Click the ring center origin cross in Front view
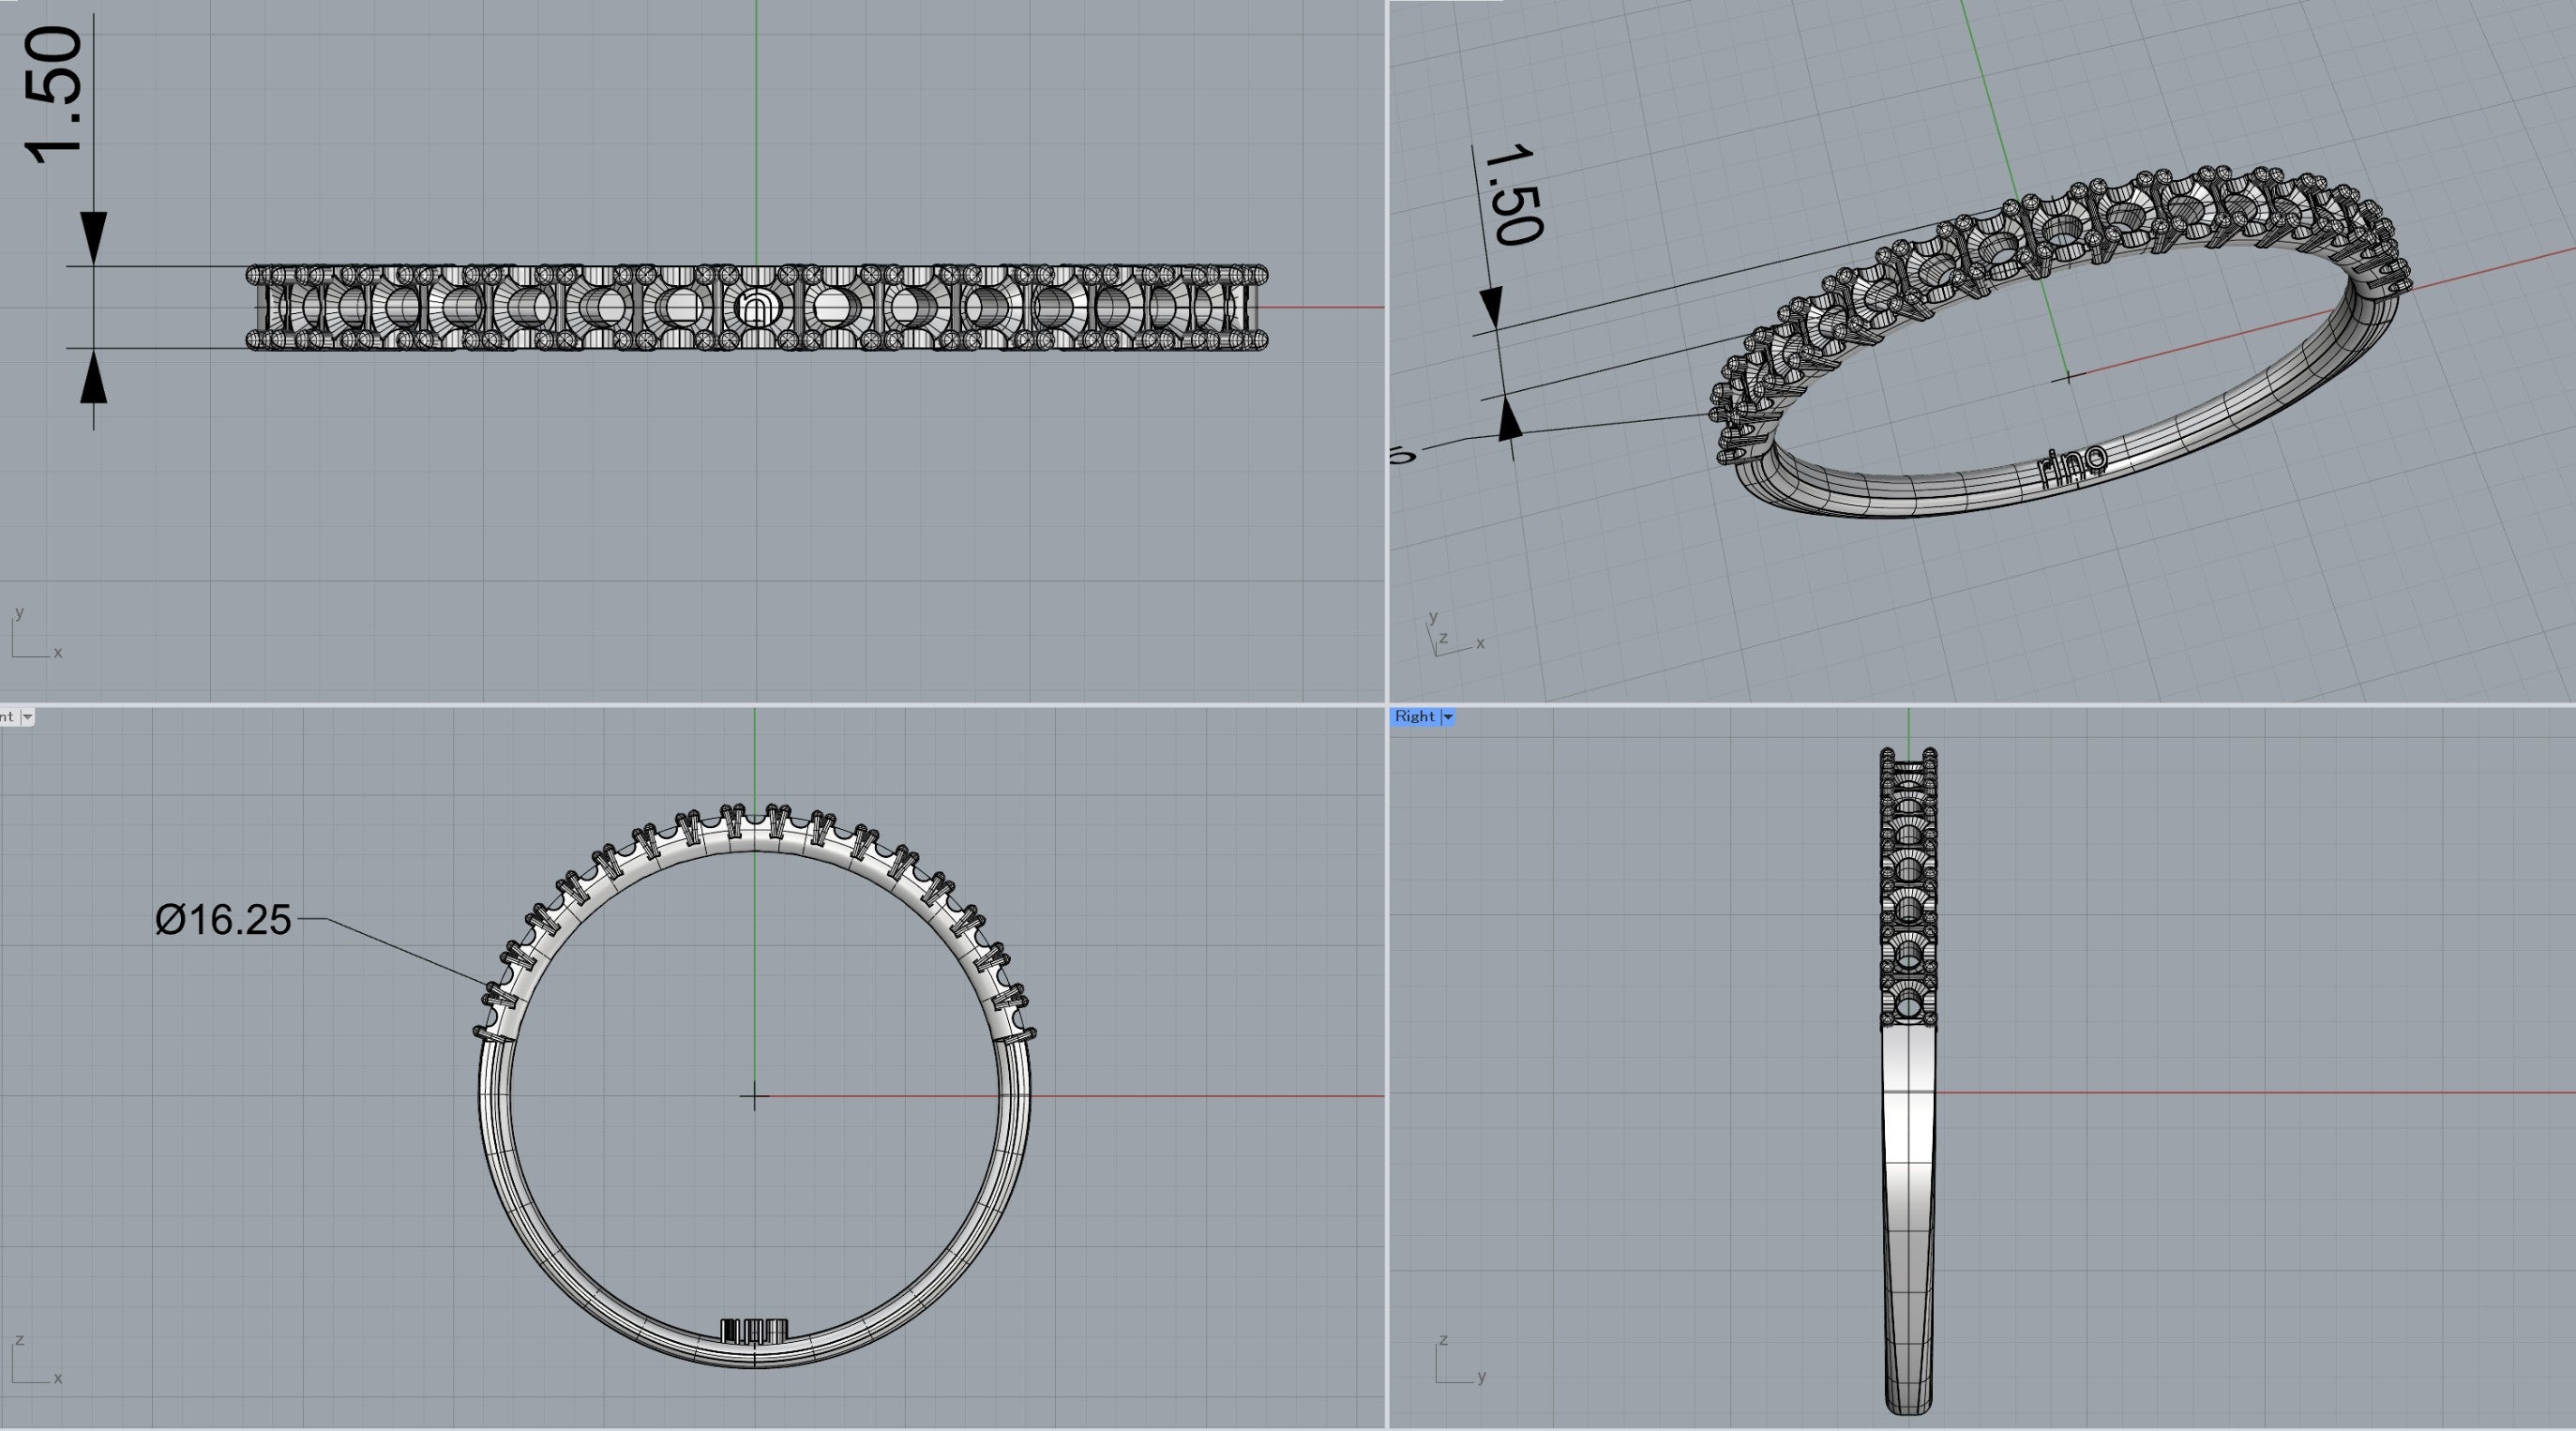The image size is (2576, 1431). (754, 1097)
